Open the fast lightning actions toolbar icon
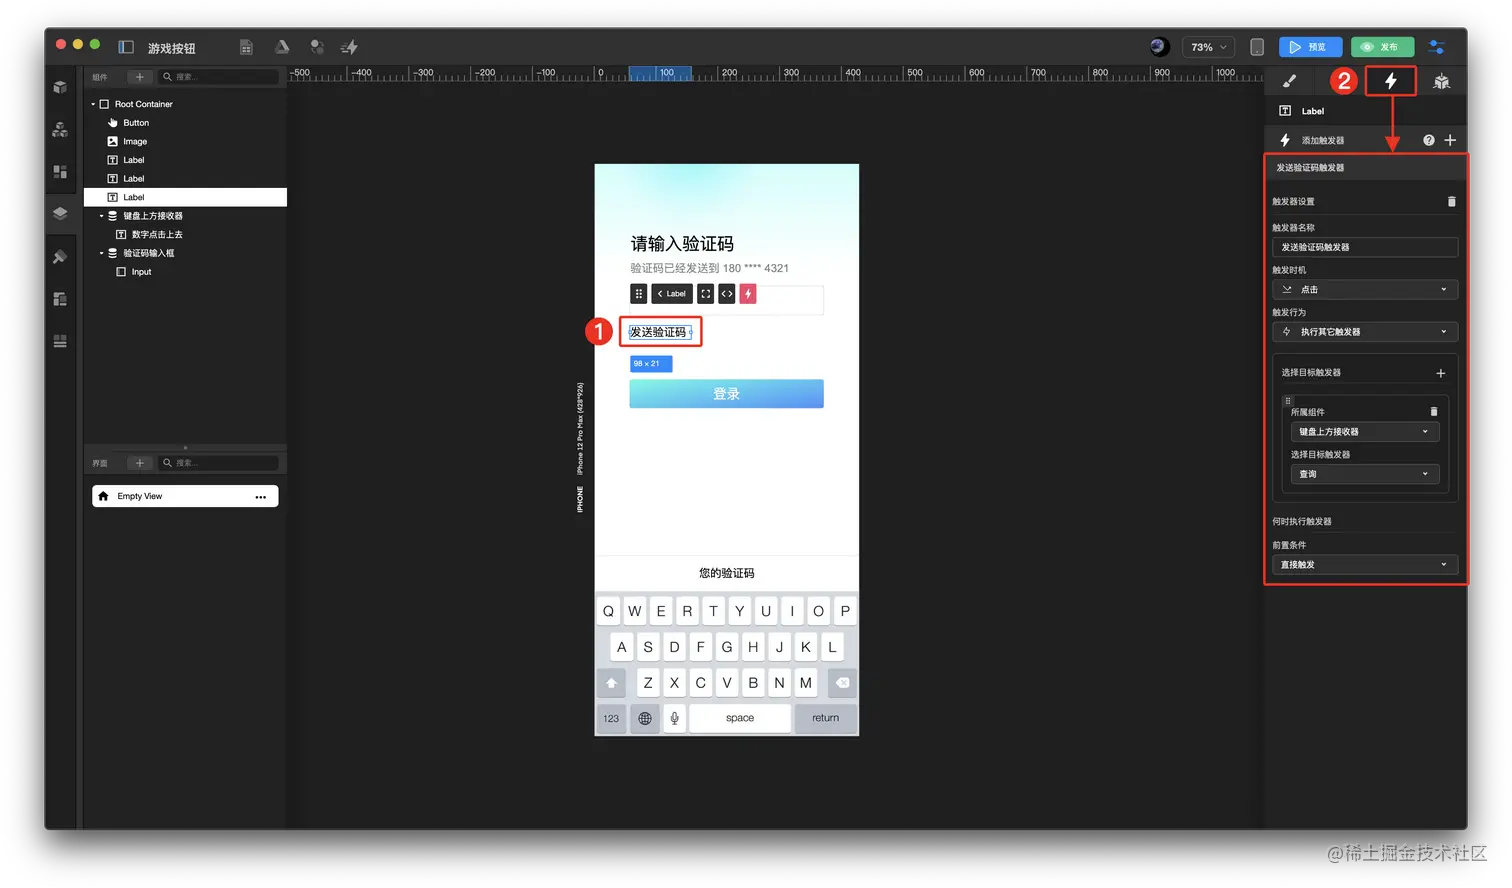This screenshot has height=888, width=1512. pos(349,47)
